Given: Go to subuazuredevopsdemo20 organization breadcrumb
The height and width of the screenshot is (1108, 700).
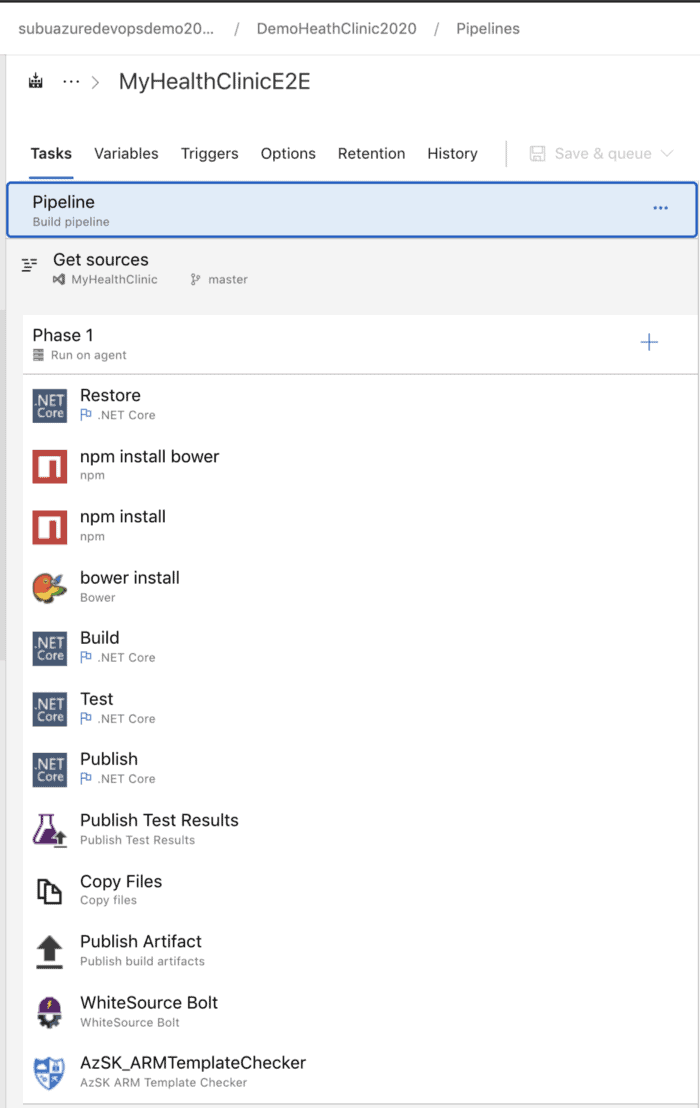Looking at the screenshot, I should (x=116, y=29).
